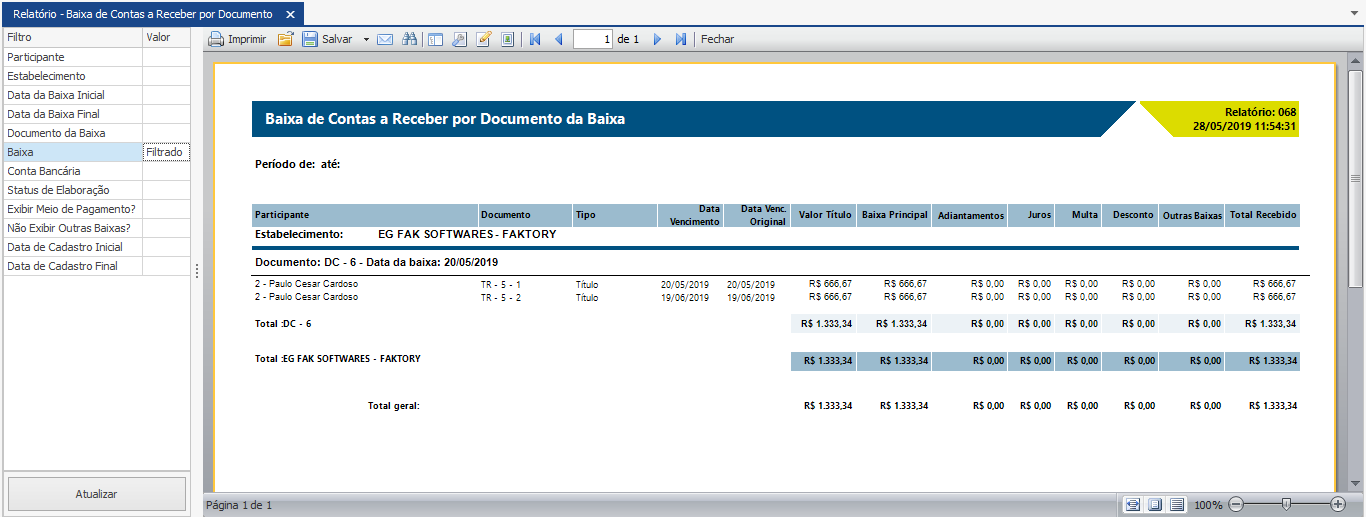
Task: Click the zoom out minus button
Action: (x=1236, y=505)
